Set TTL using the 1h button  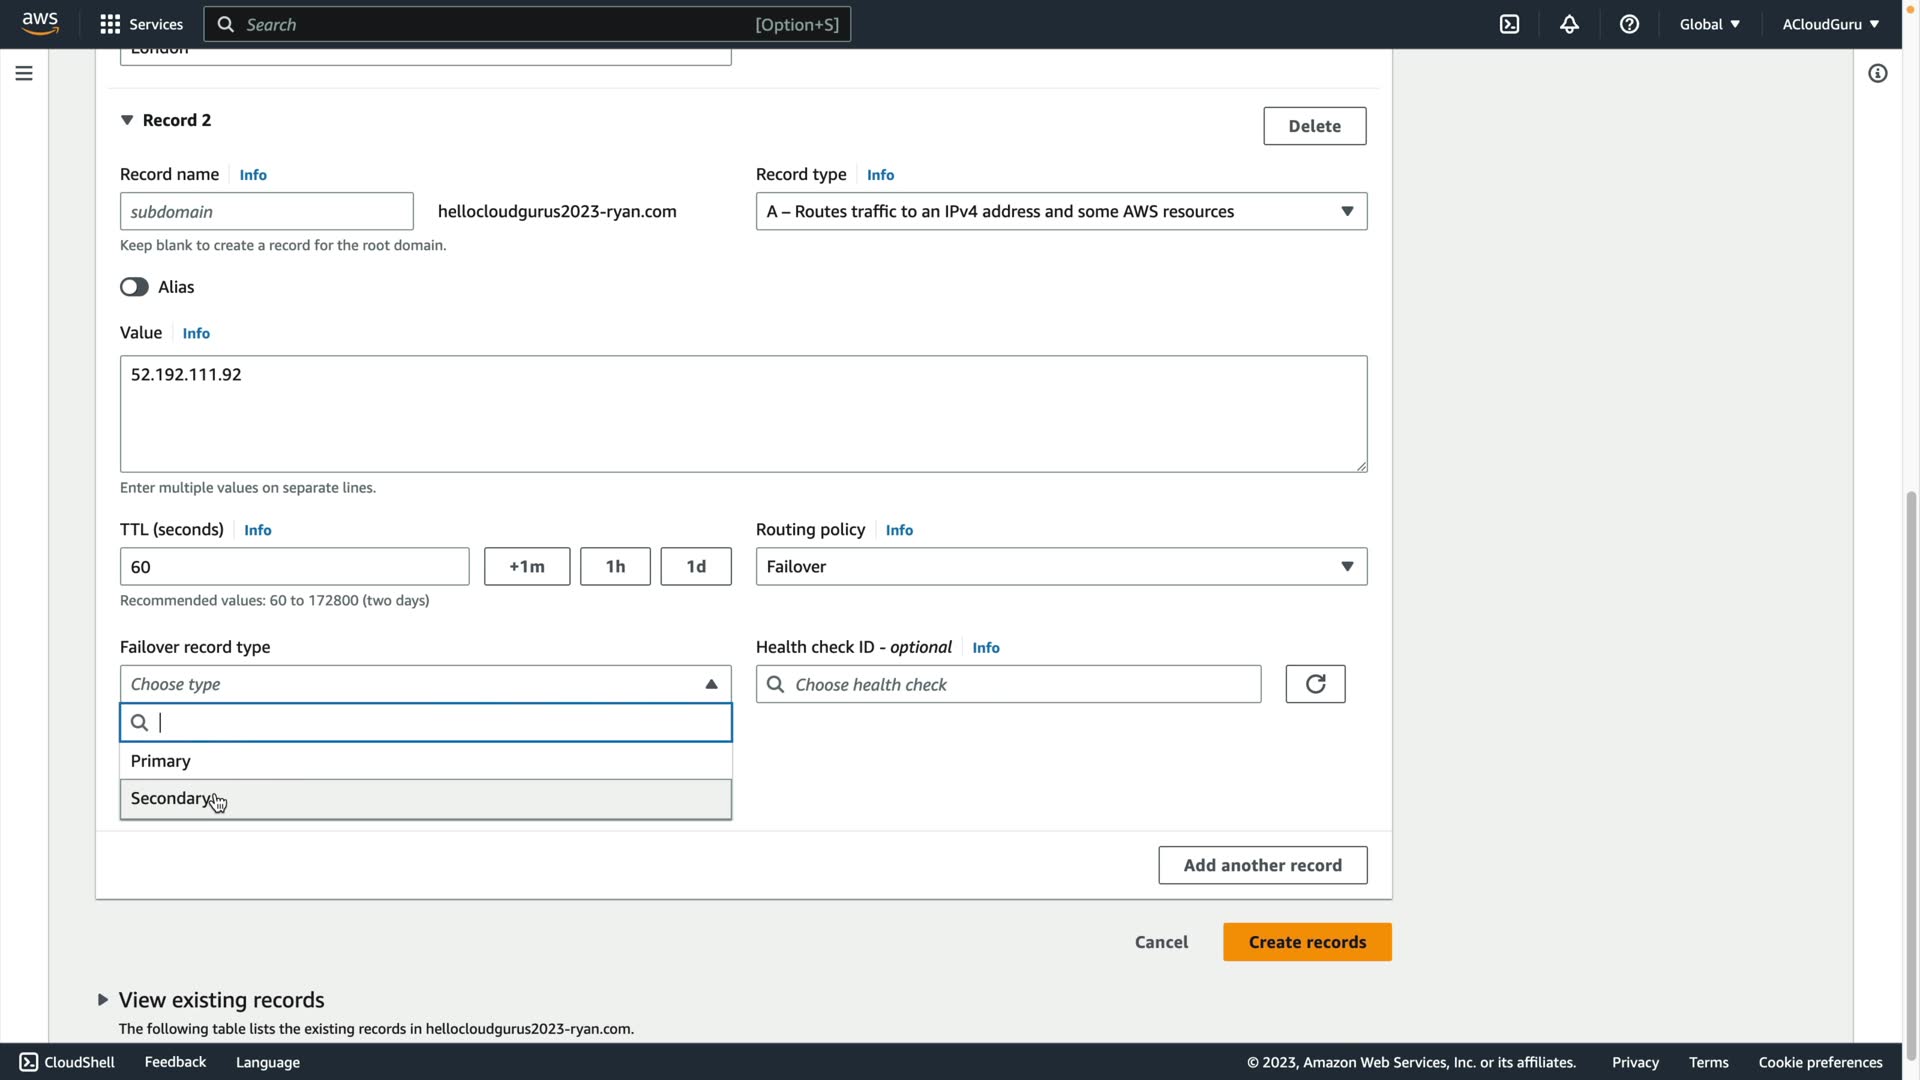pos(615,566)
